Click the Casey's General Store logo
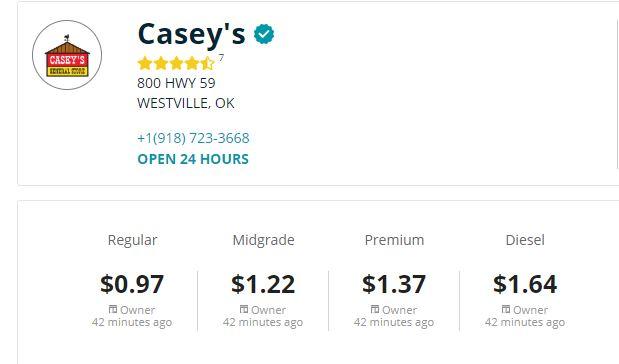619x364 pixels. pos(67,55)
